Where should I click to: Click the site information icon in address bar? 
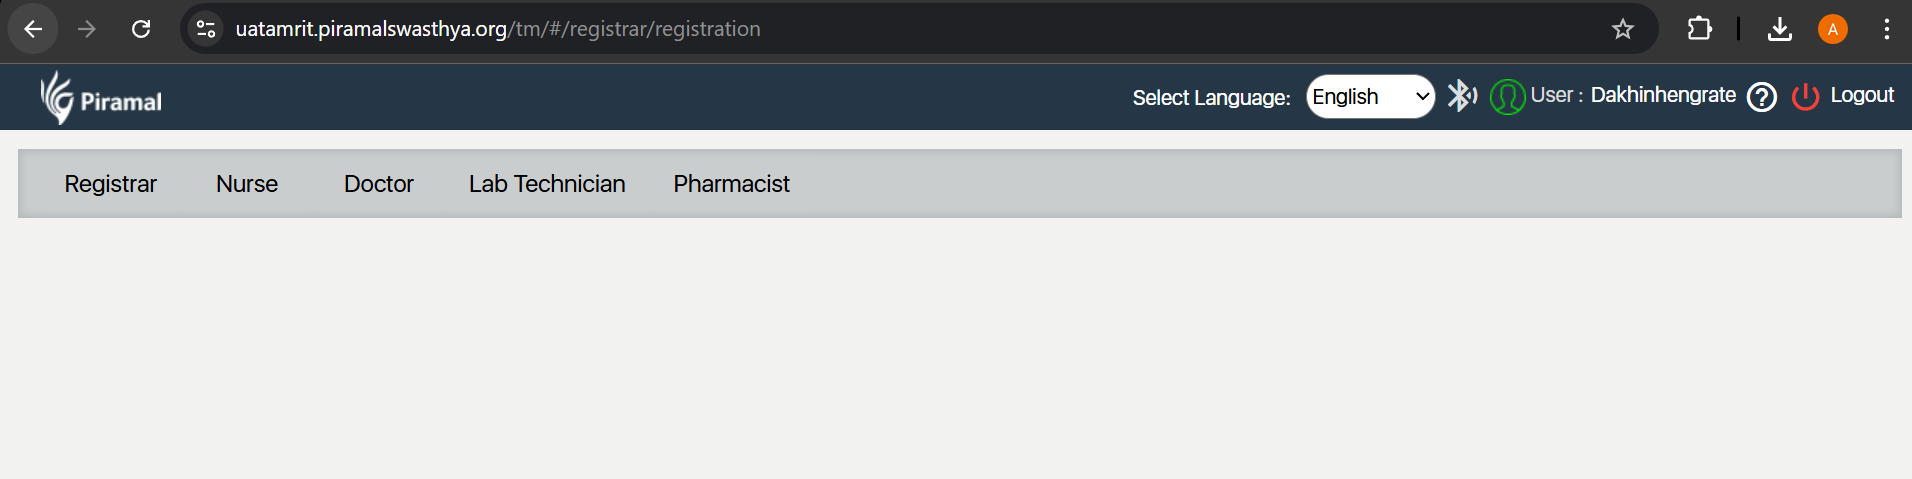point(206,29)
